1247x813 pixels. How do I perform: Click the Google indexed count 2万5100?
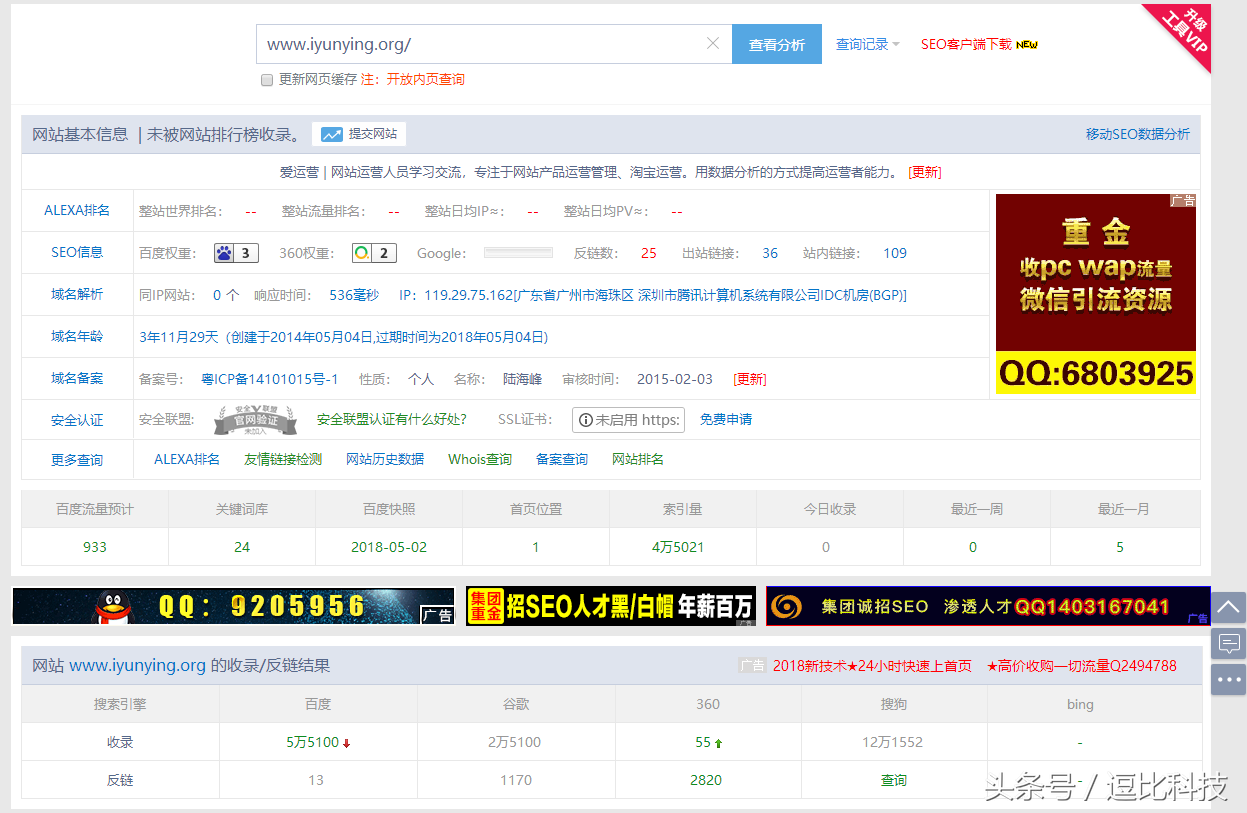click(515, 742)
